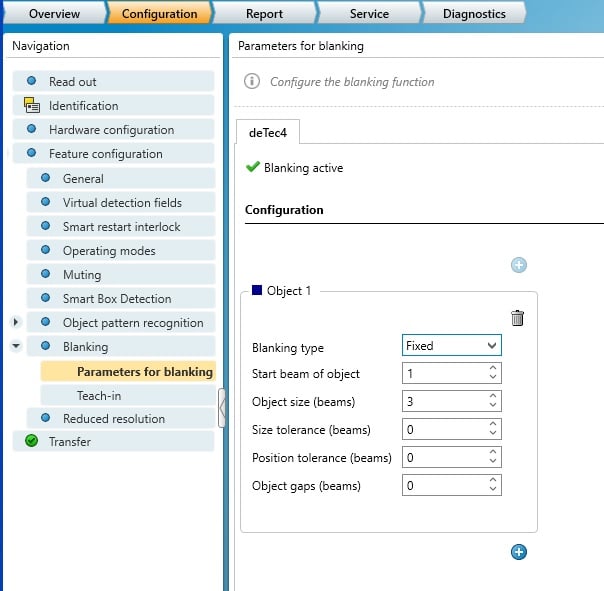Select Operating modes in the navigation
604x591 pixels.
click(x=121, y=250)
